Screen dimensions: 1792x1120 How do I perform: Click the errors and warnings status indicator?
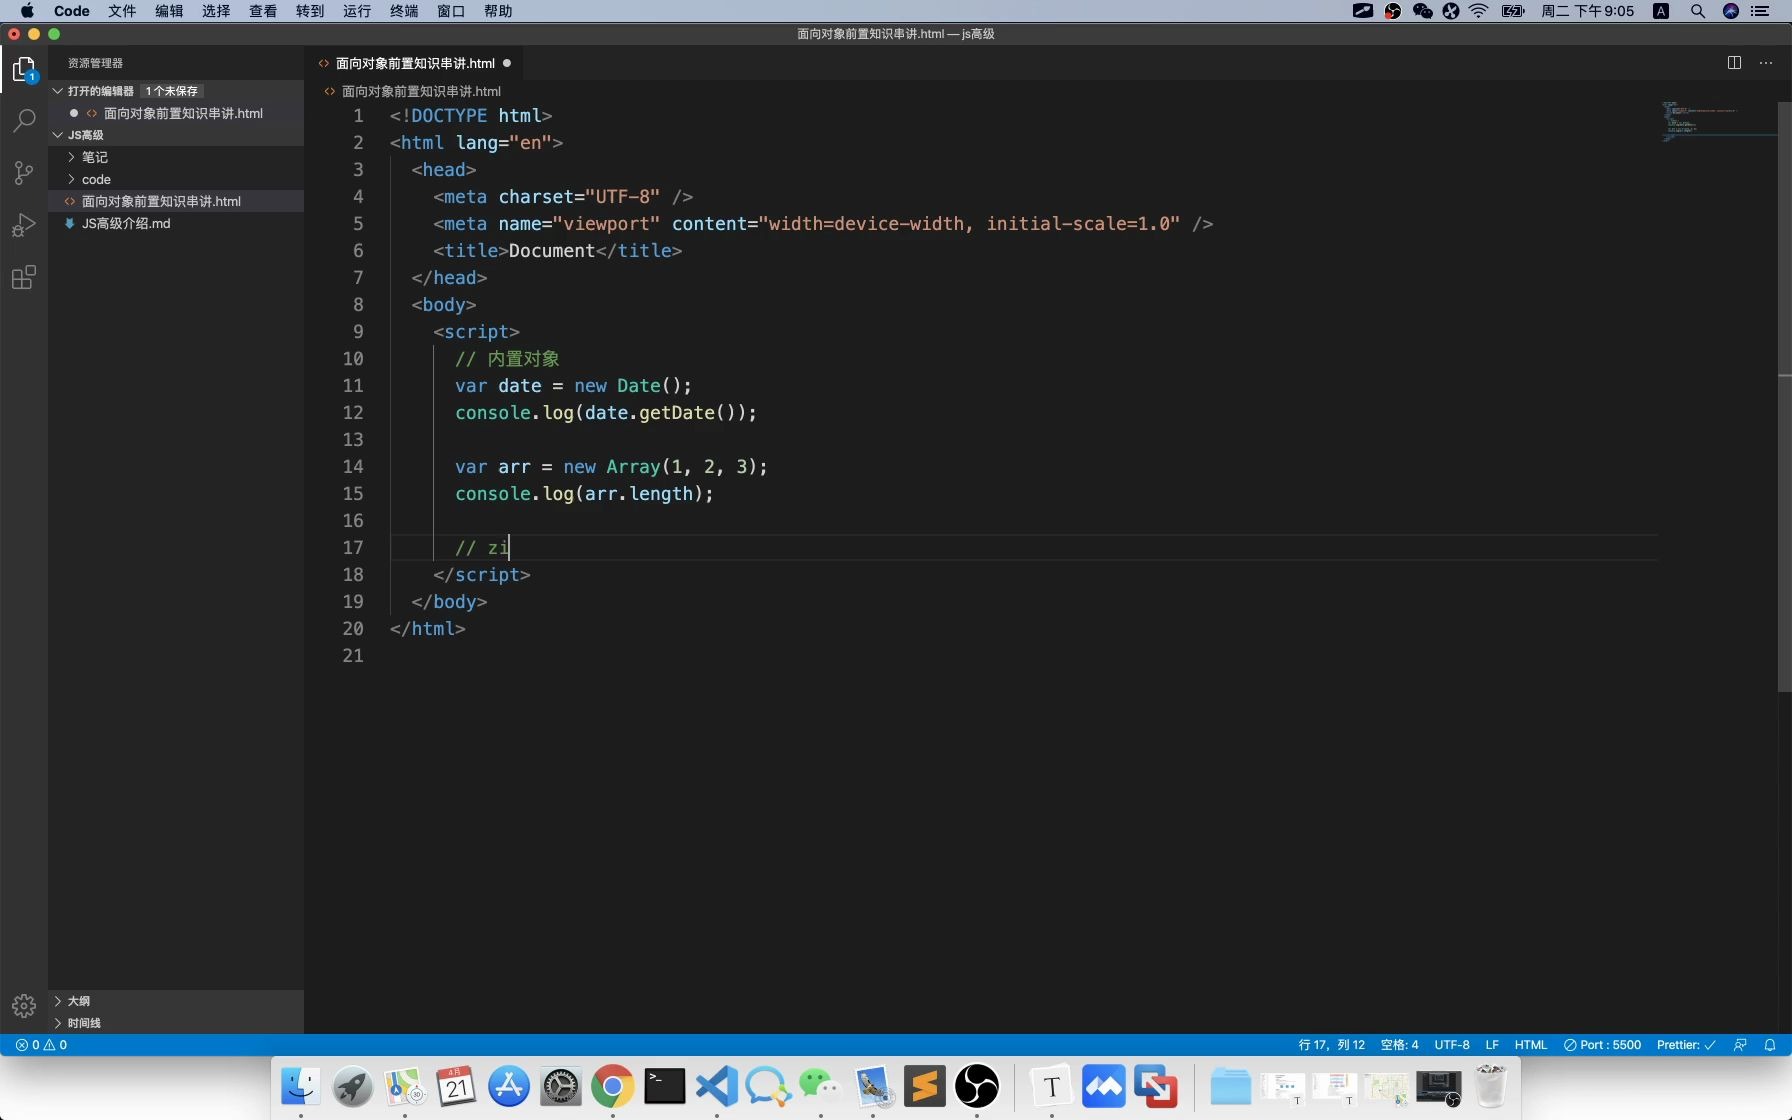(x=41, y=1044)
